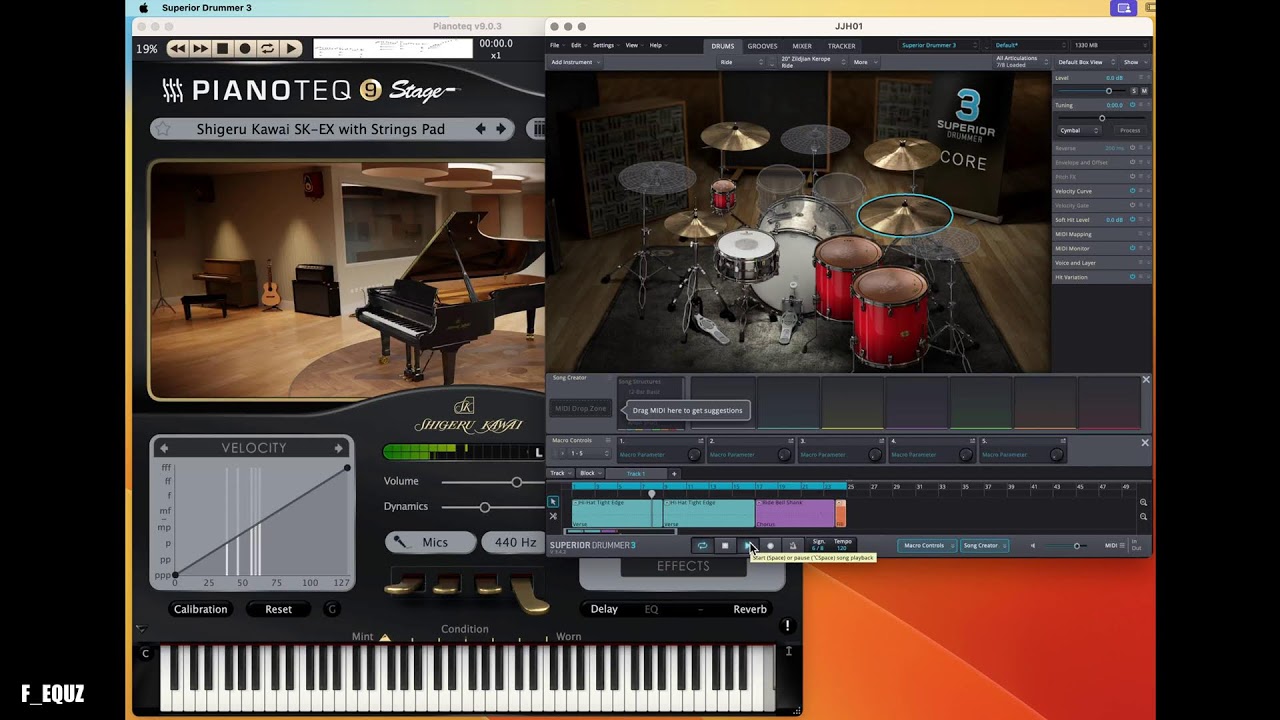The width and height of the screenshot is (1280, 720).
Task: Toggle the Velocity Curve power button
Action: click(x=1132, y=191)
